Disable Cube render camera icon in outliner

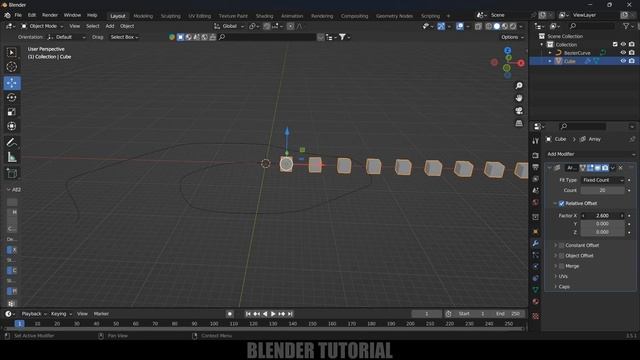click(x=631, y=61)
